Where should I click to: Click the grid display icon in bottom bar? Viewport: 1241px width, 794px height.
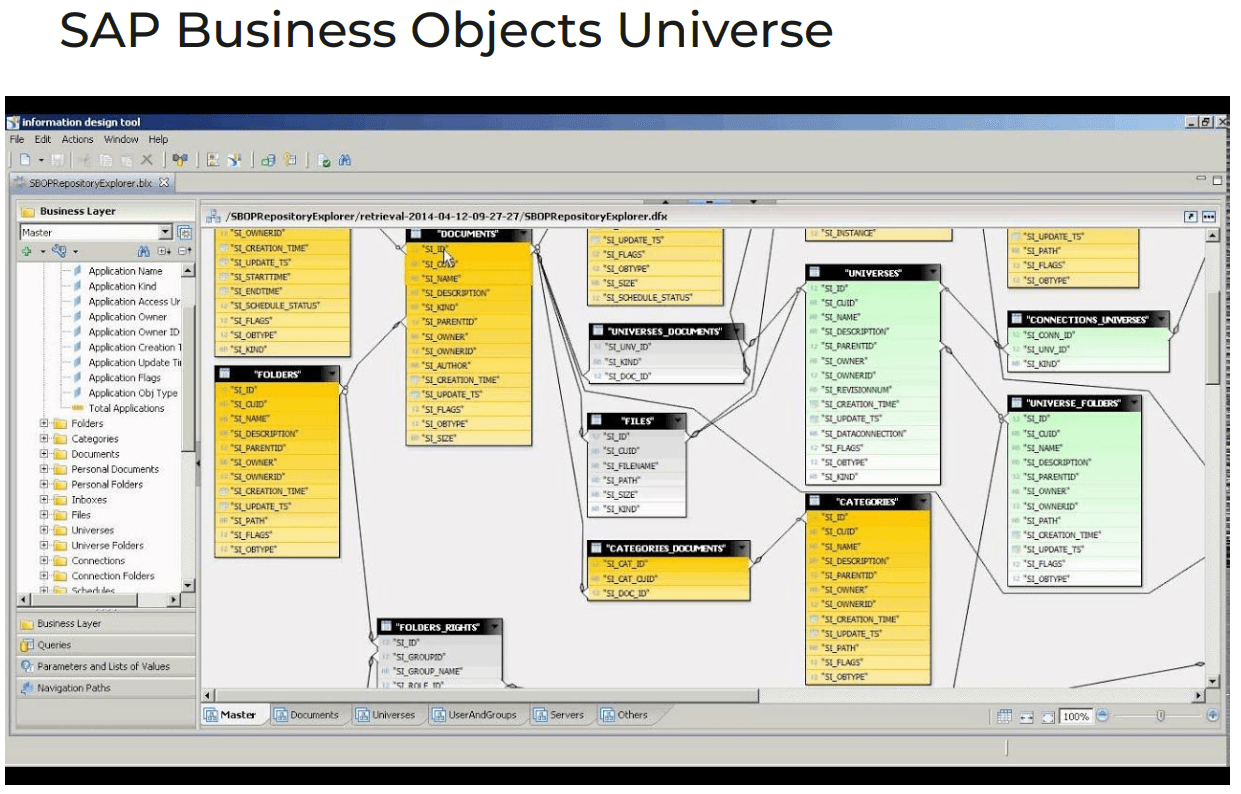pos(1004,716)
